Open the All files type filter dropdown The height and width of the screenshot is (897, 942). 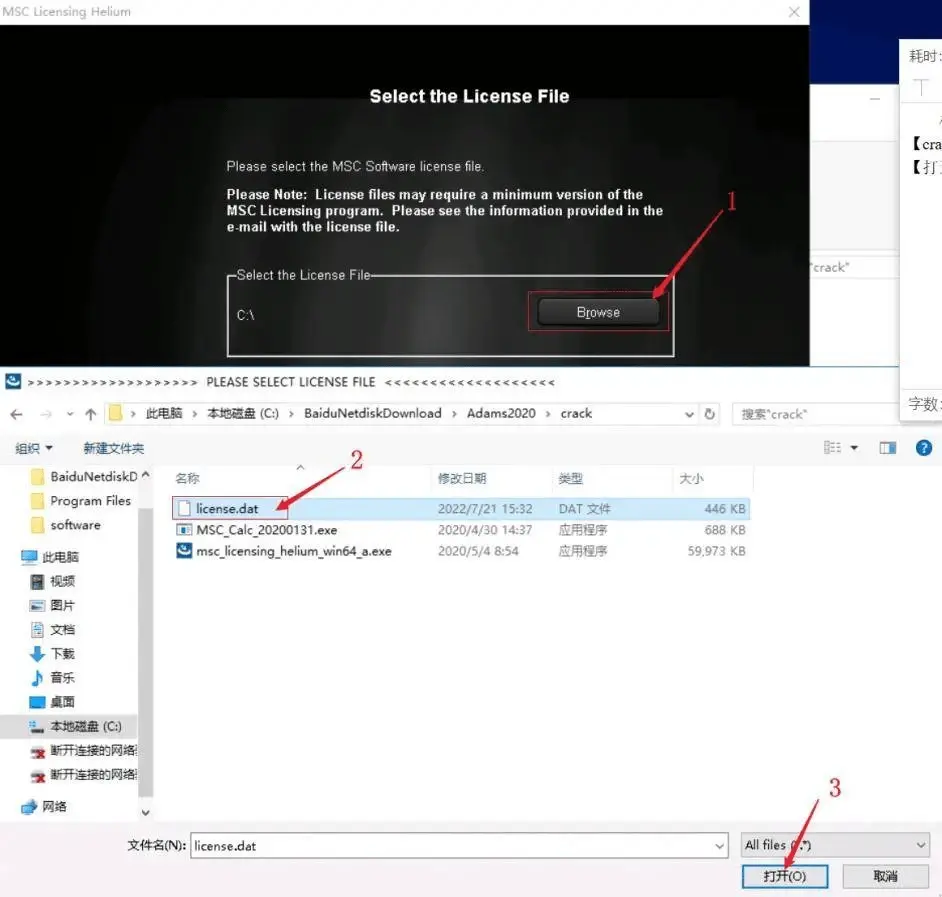point(835,845)
